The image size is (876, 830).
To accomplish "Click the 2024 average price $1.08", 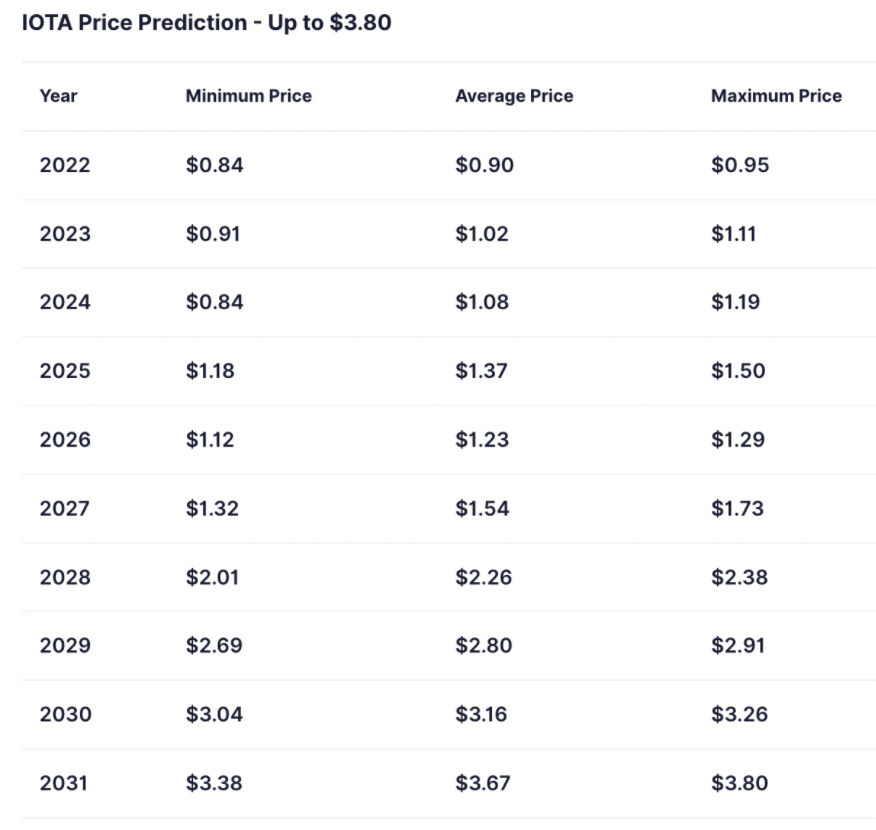I will (x=481, y=302).
